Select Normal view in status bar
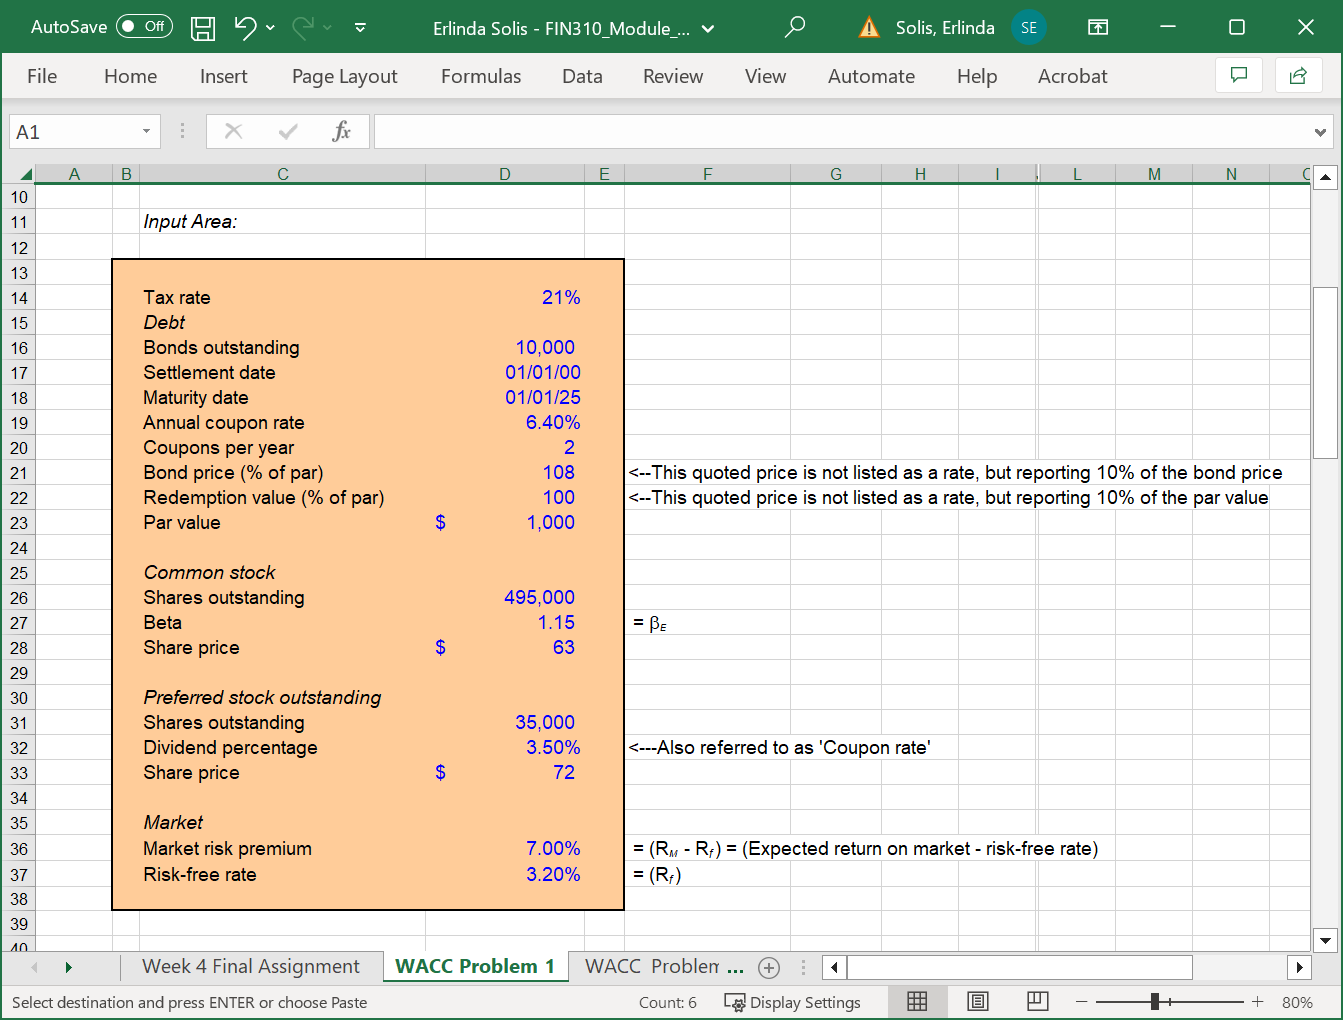1343x1020 pixels. (917, 1002)
